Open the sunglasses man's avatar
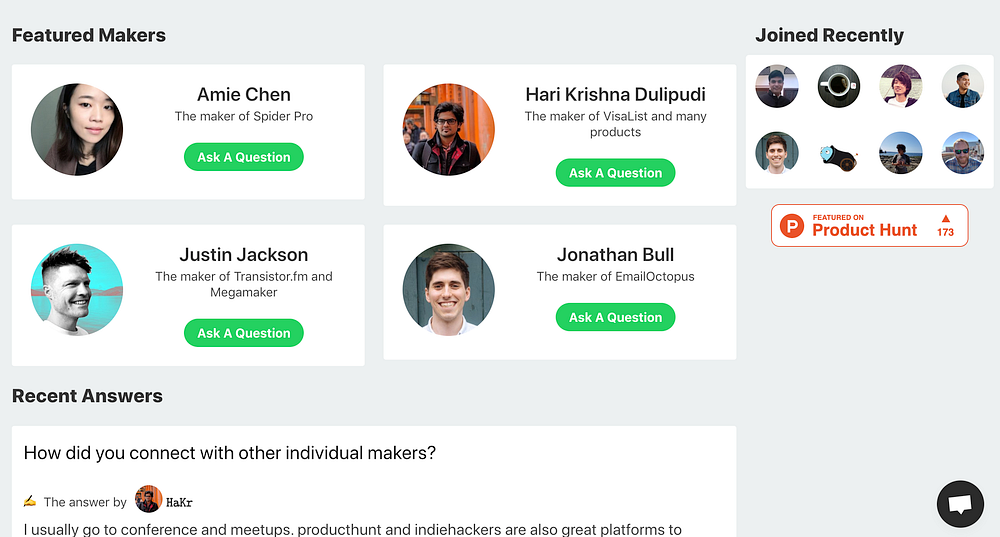Image resolution: width=1000 pixels, height=537 pixels. tap(962, 153)
